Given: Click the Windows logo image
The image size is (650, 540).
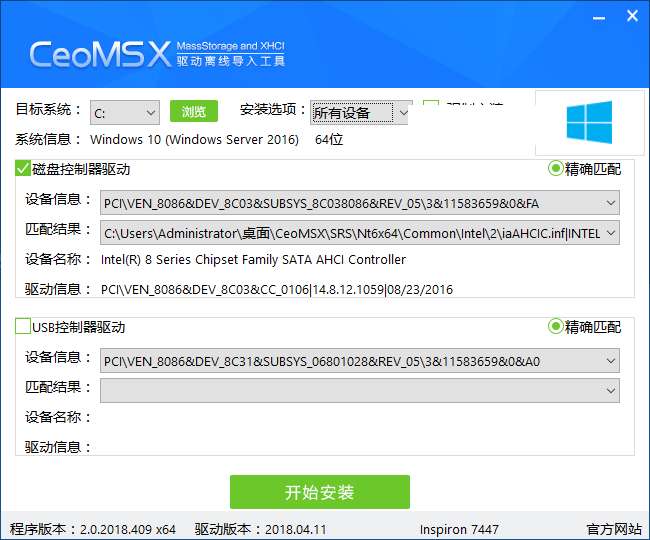Looking at the screenshot, I should tap(589, 122).
